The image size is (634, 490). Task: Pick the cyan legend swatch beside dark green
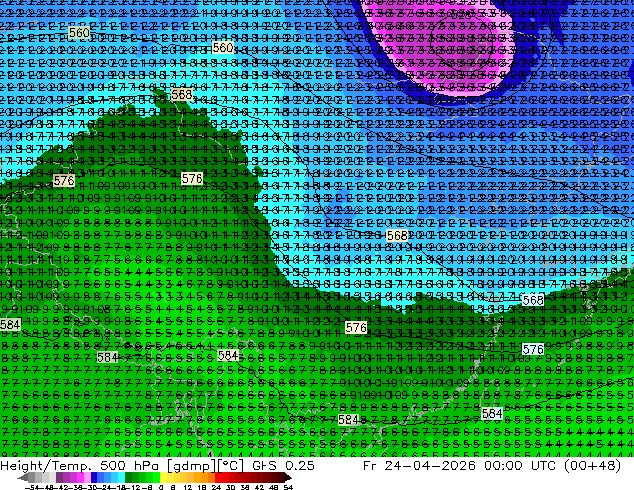pyautogui.click(x=121, y=478)
